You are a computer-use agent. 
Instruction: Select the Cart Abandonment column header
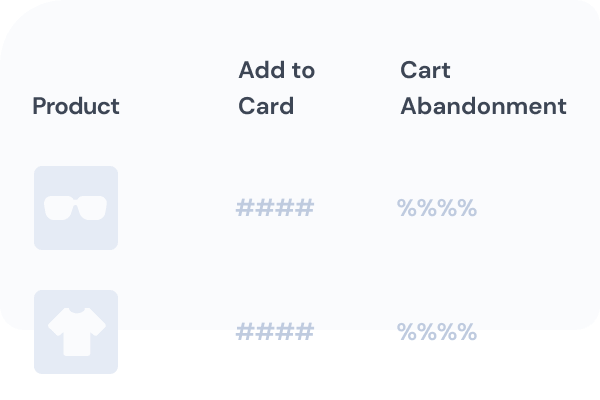tap(483, 88)
